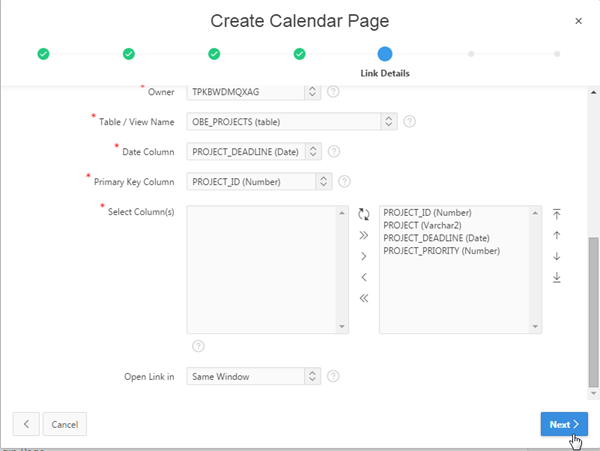The image size is (600, 451).
Task: Move selected column down one position
Action: 557,256
